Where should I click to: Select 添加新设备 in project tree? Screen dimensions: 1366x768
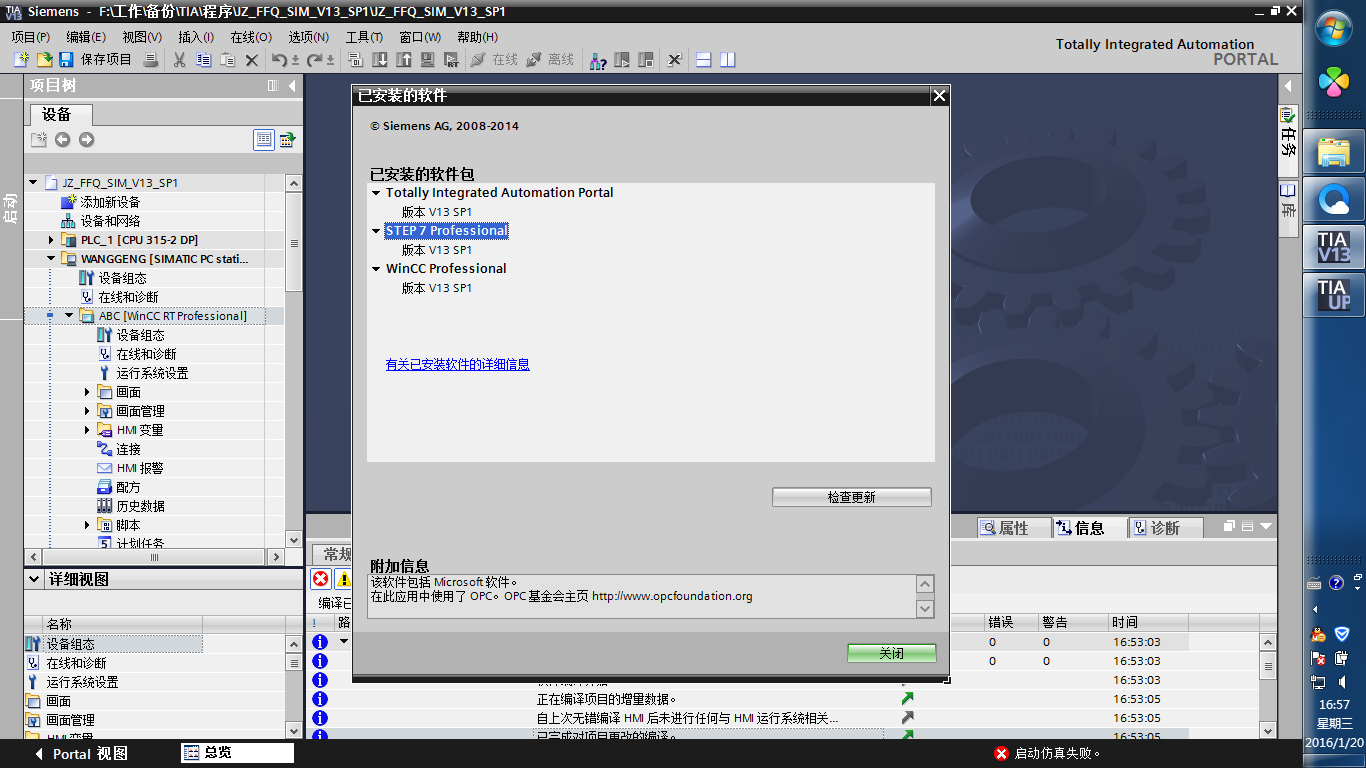110,202
